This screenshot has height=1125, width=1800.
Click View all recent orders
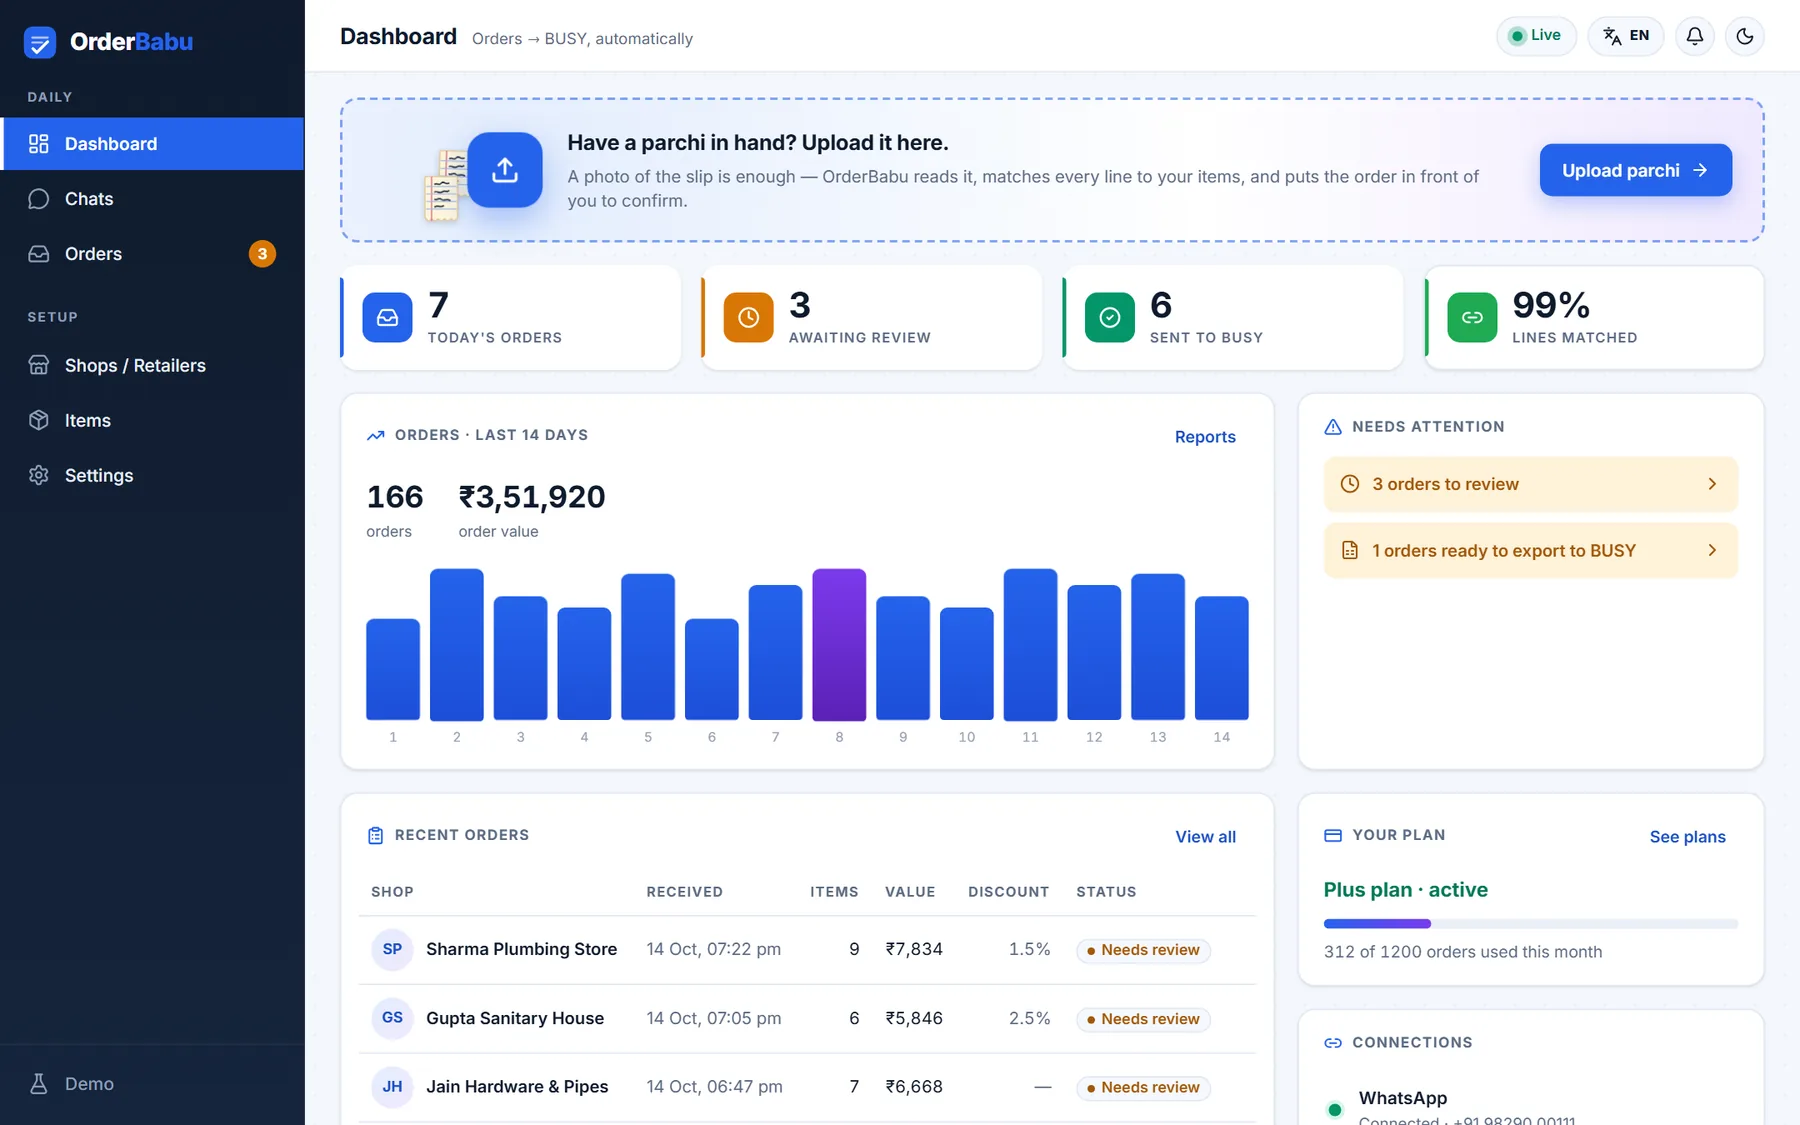click(x=1205, y=837)
